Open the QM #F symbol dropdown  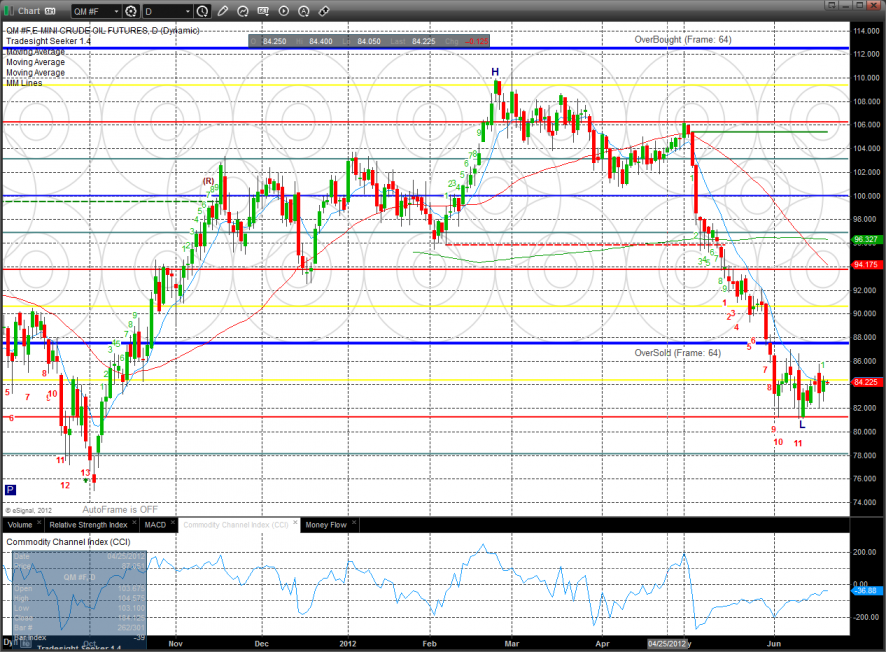[x=95, y=12]
